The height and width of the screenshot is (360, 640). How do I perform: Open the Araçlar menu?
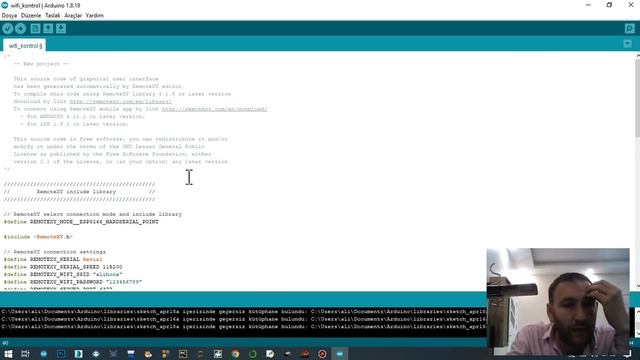pos(73,16)
